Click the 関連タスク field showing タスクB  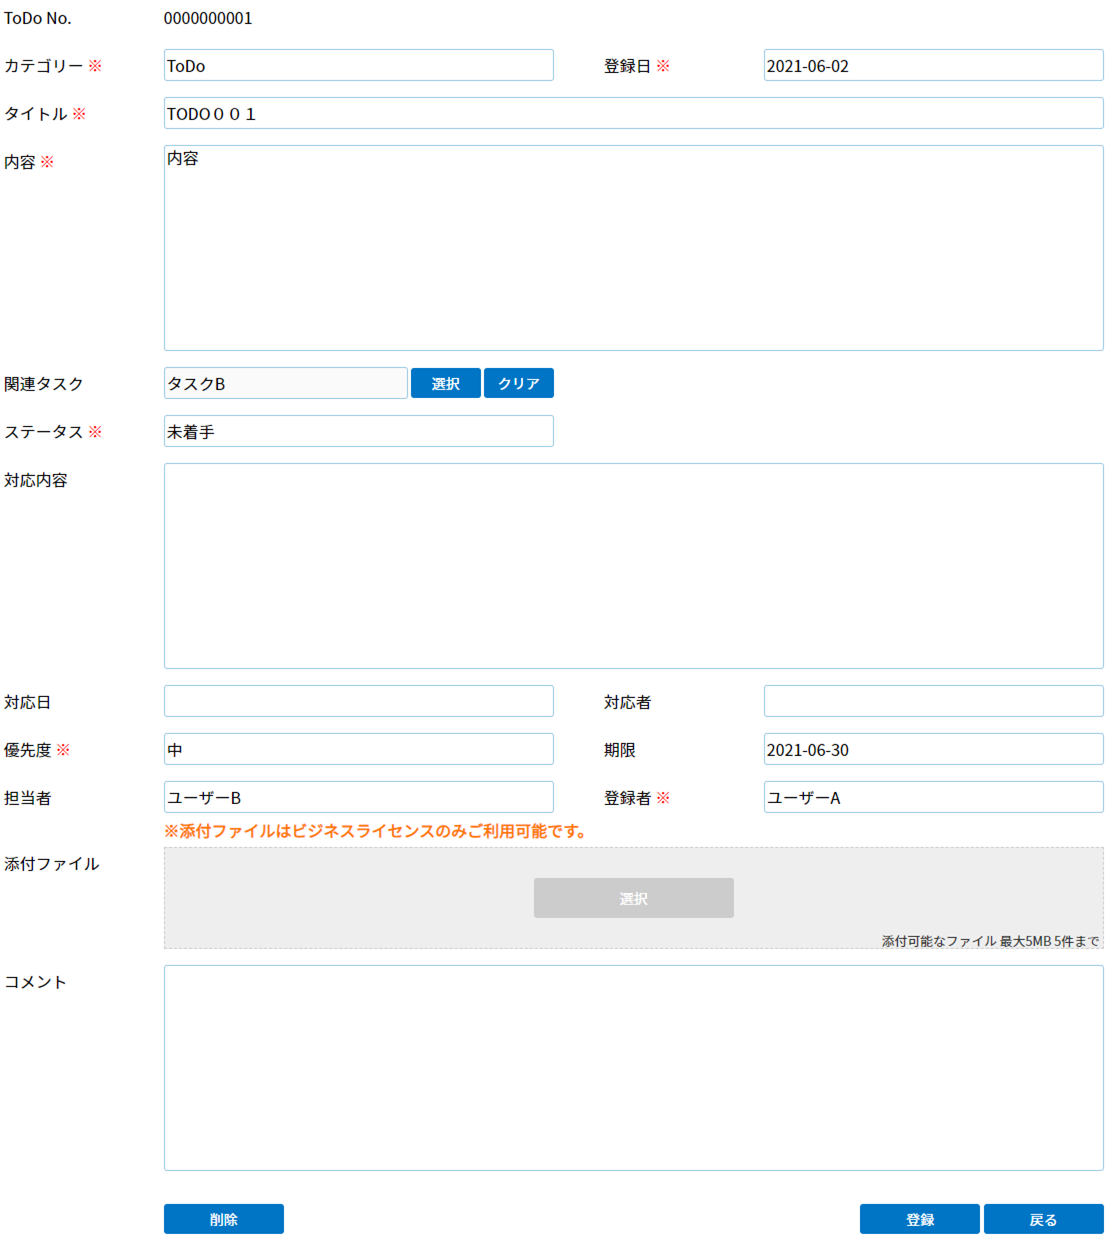[285, 384]
